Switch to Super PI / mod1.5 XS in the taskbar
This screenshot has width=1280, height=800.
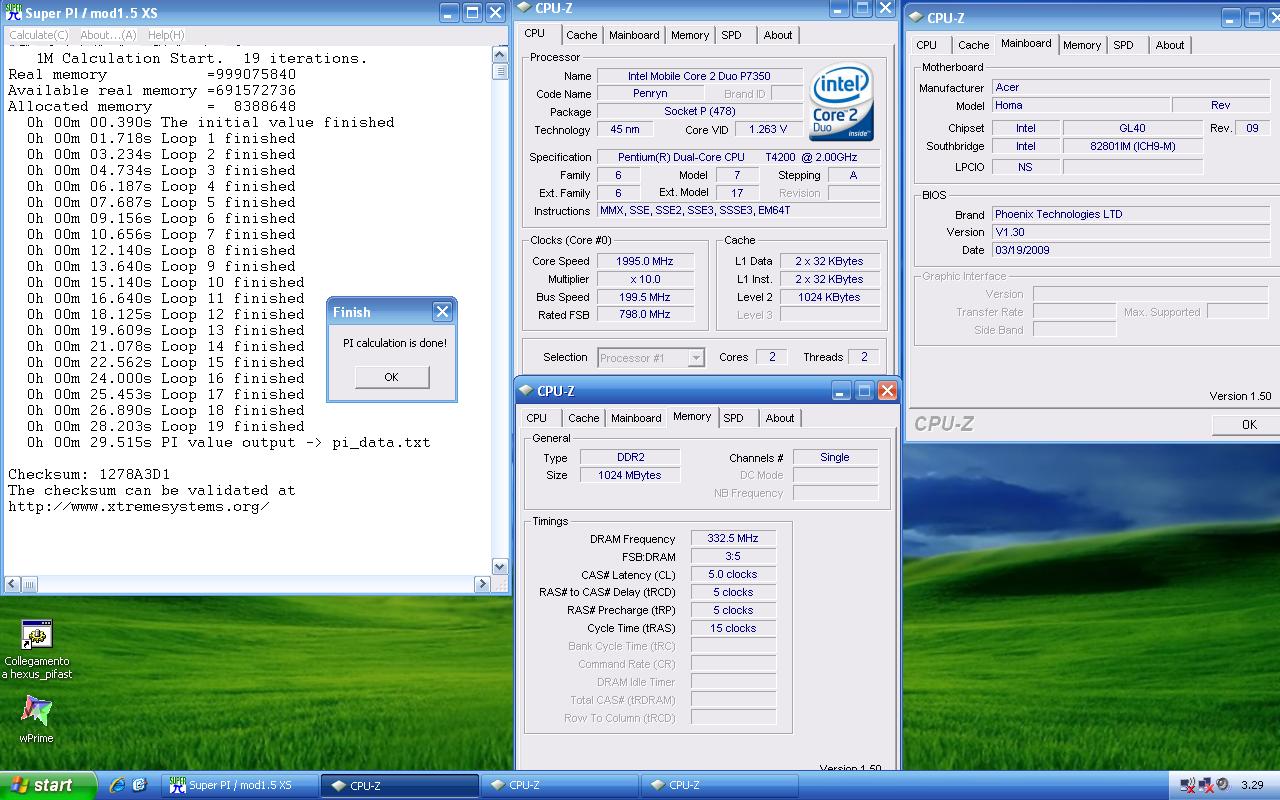click(240, 785)
